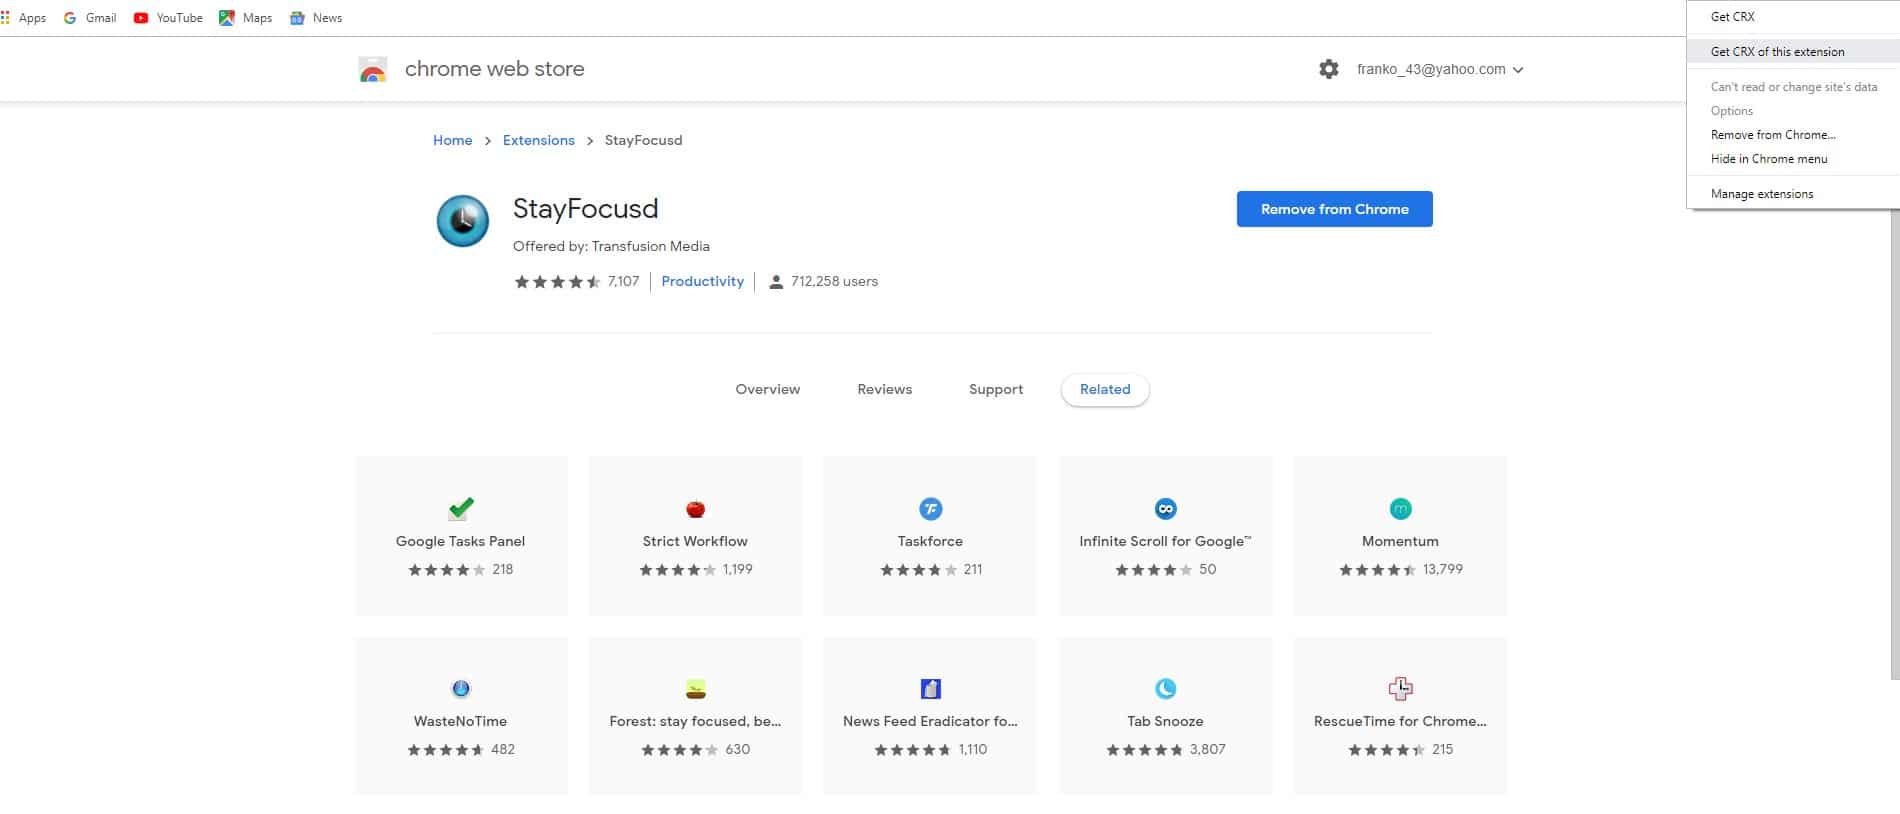Open the Google Tasks Panel title

pos(461,541)
